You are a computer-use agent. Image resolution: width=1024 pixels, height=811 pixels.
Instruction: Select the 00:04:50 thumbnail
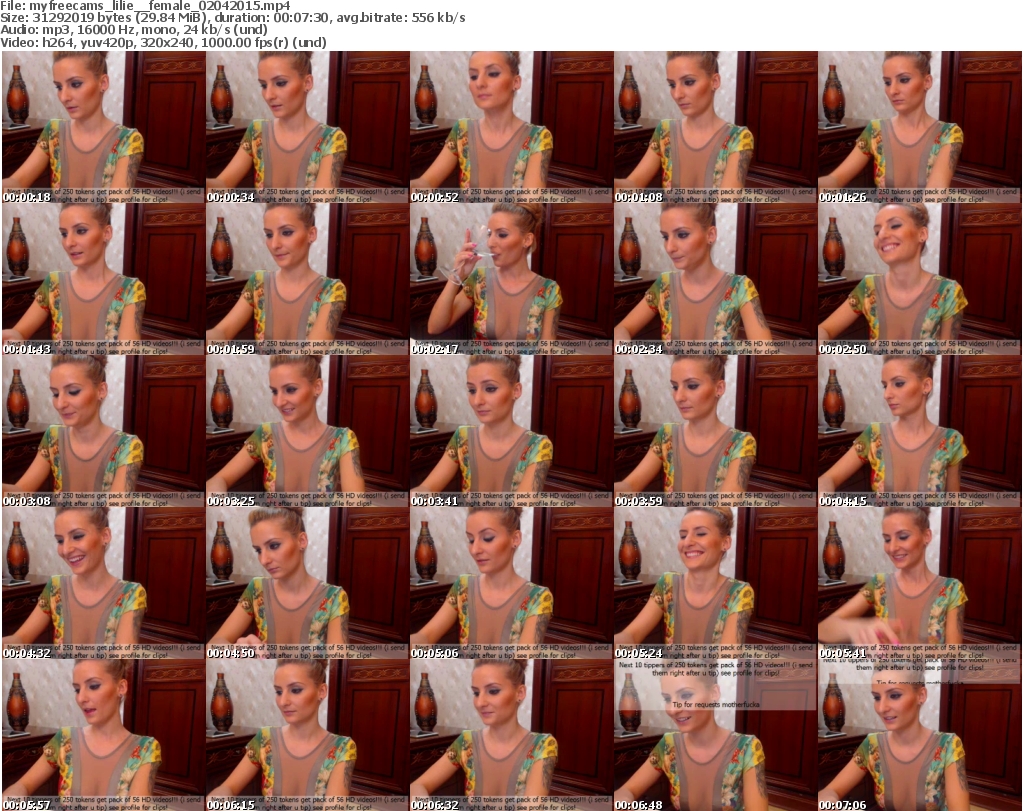point(307,583)
